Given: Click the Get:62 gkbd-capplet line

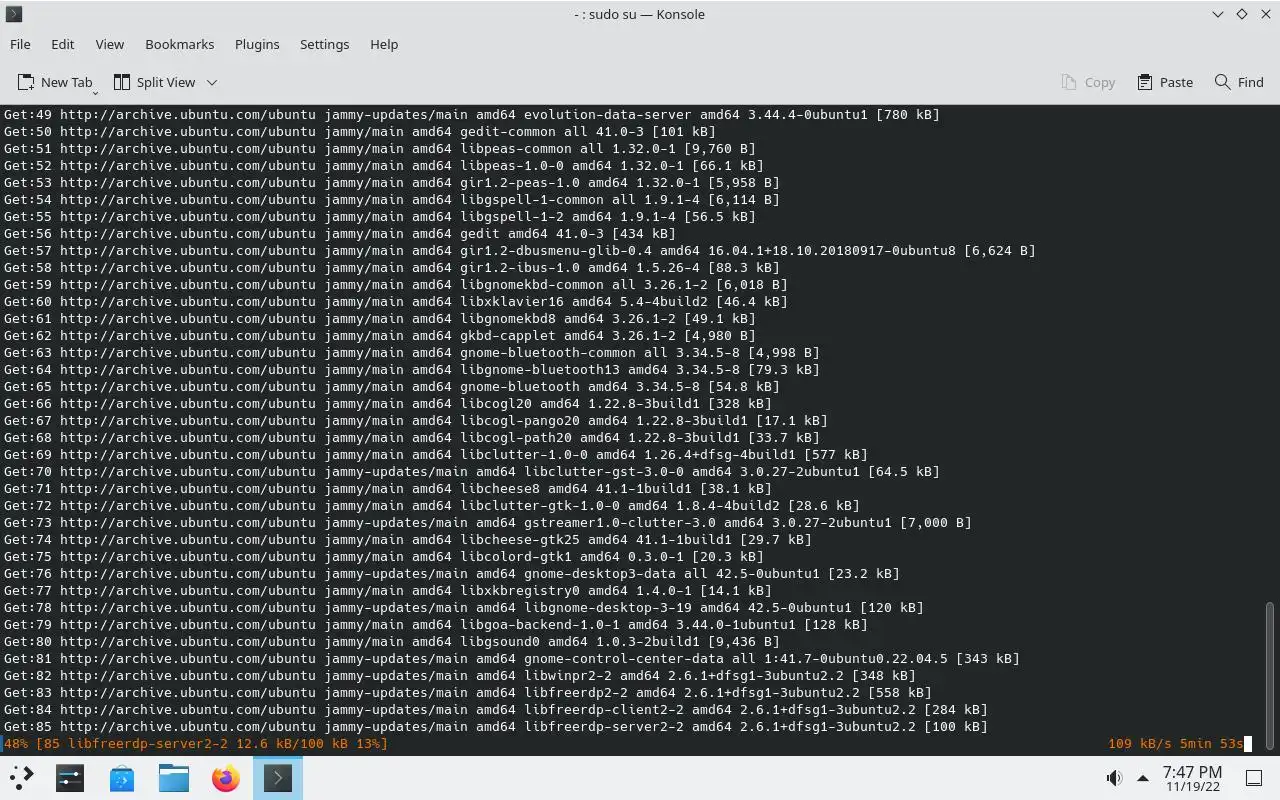Looking at the screenshot, I should pos(379,336).
